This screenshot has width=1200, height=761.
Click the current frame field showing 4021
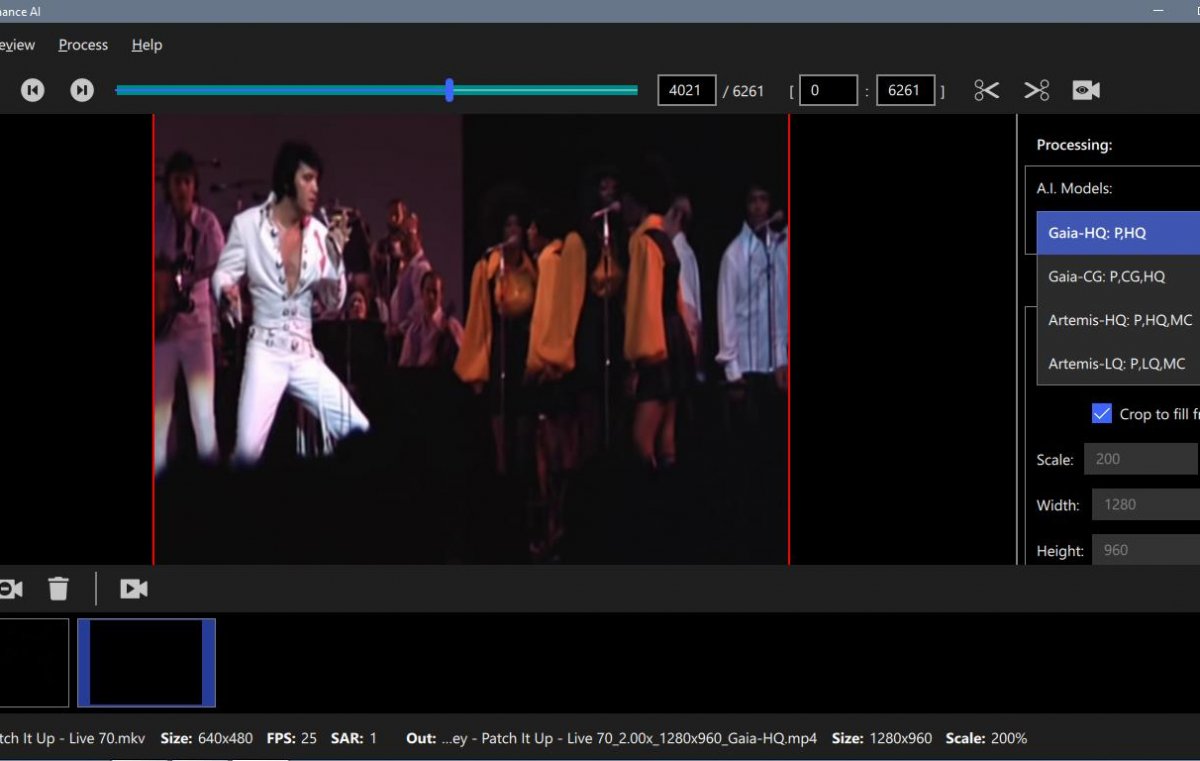686,90
